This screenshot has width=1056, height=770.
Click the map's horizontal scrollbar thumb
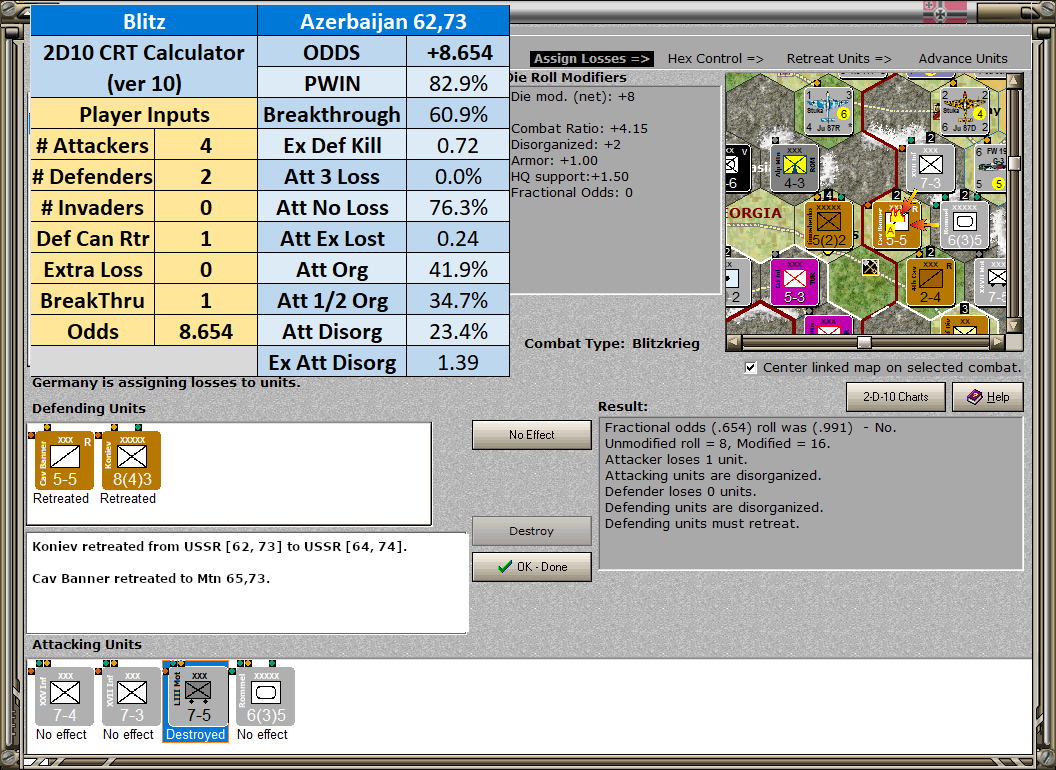coord(864,342)
